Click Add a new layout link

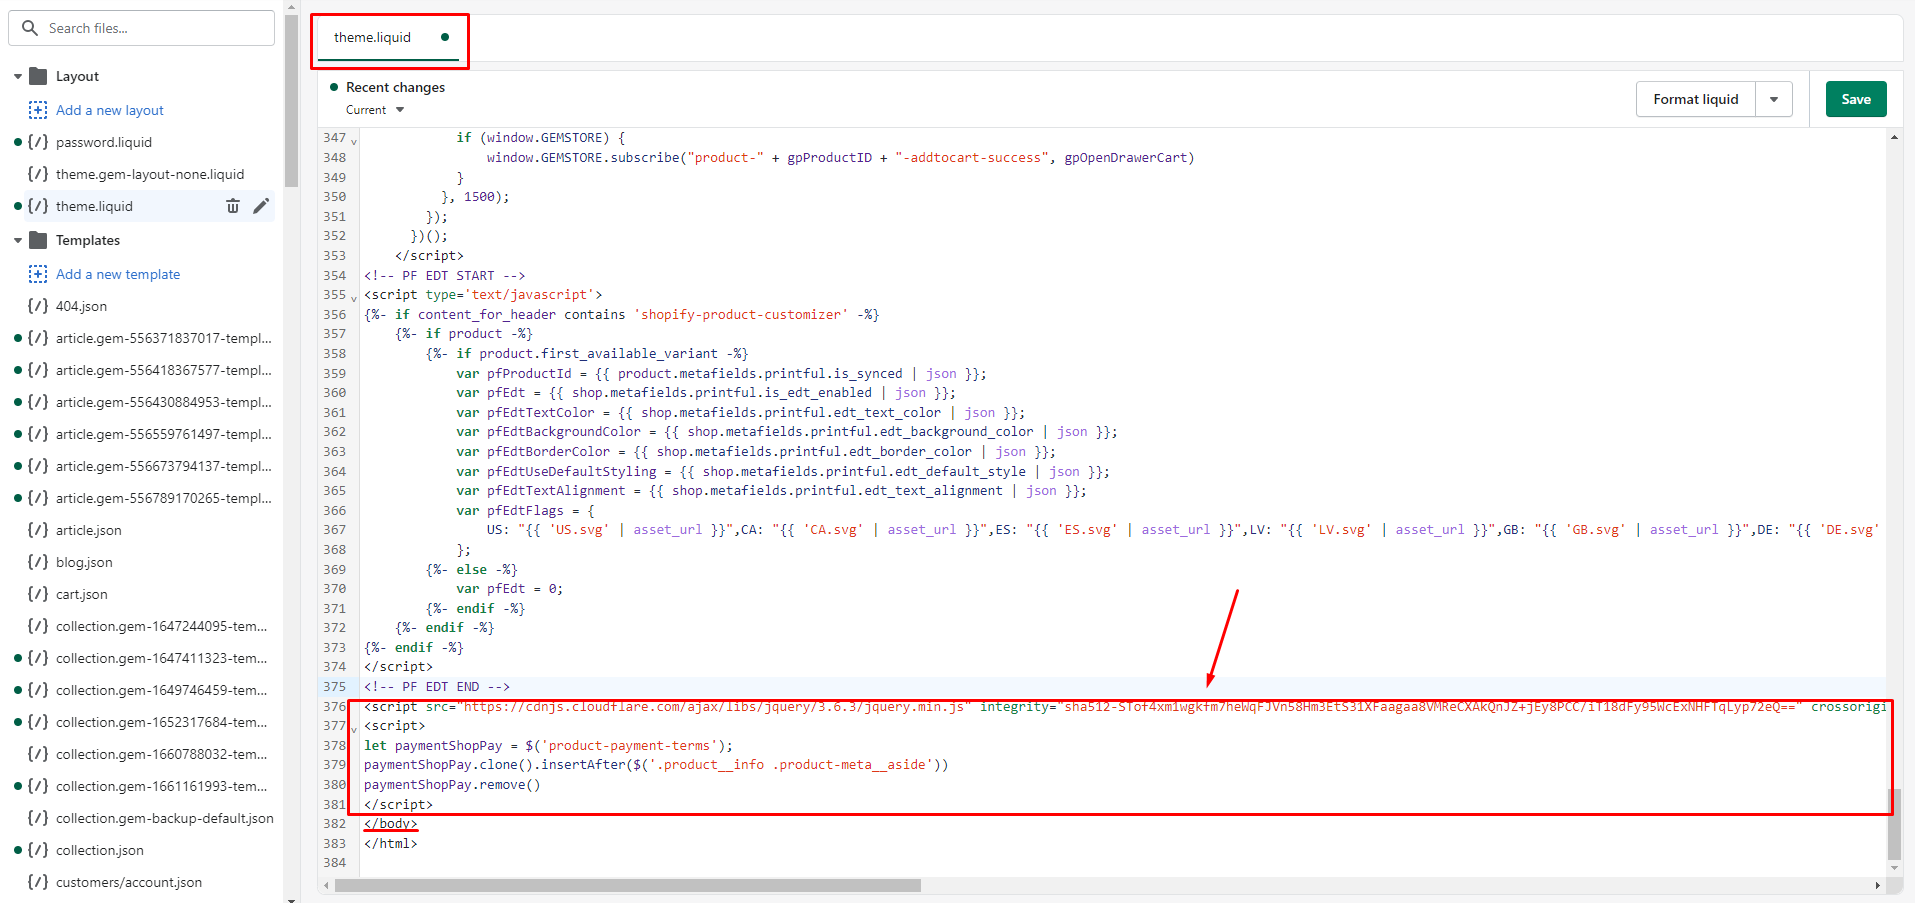pyautogui.click(x=110, y=110)
